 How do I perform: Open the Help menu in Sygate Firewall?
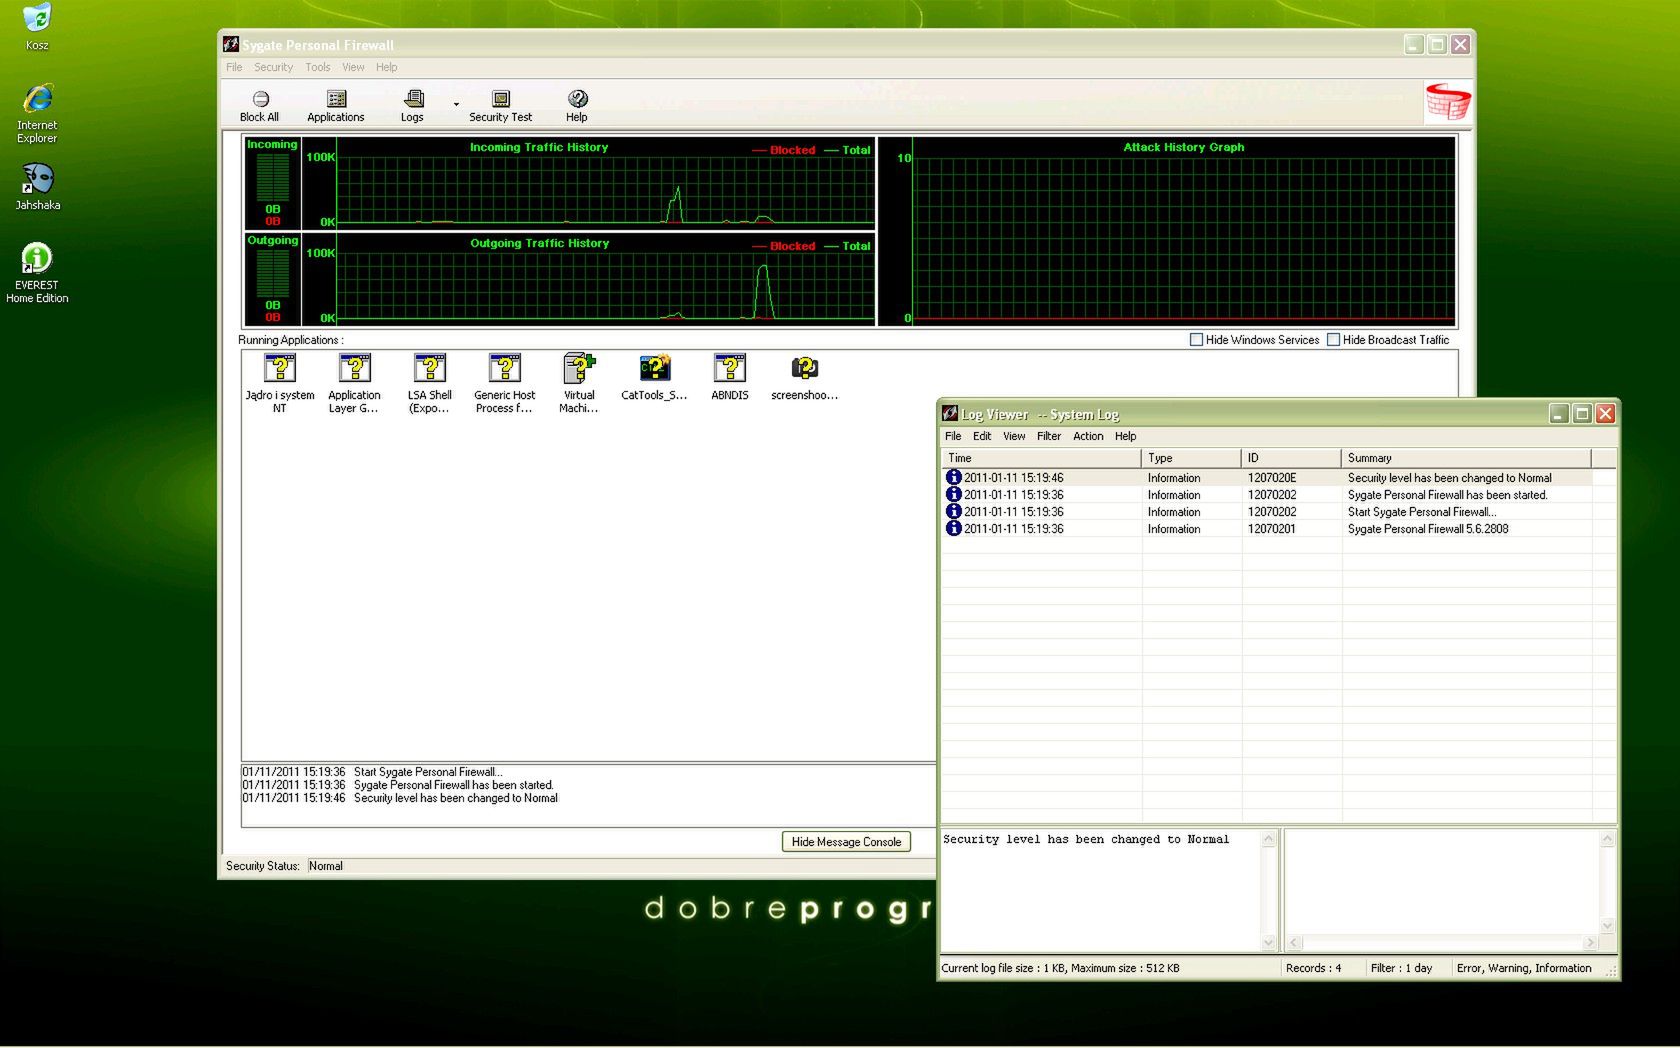pos(387,67)
